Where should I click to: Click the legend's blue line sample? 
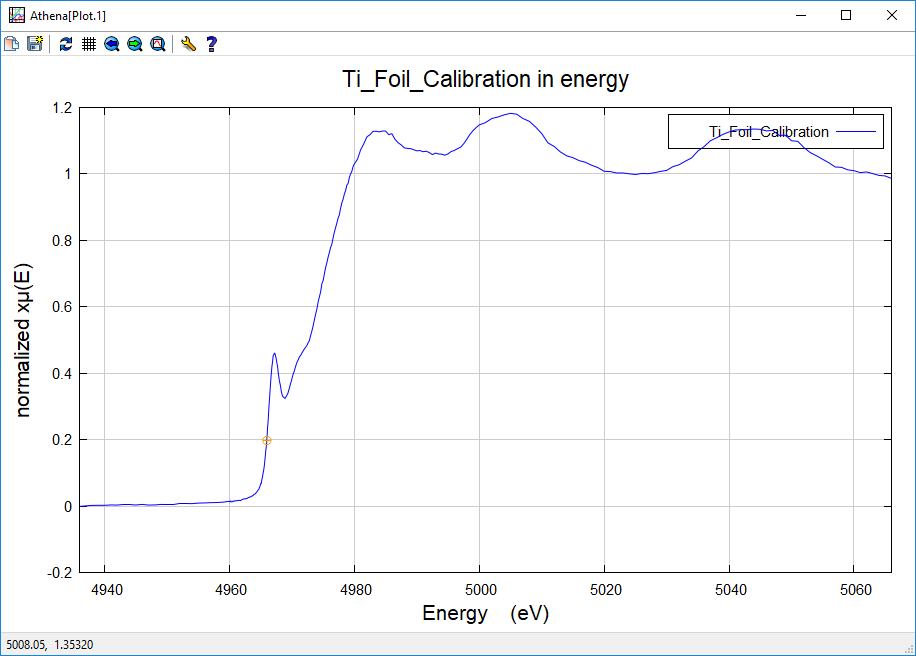pyautogui.click(x=855, y=132)
